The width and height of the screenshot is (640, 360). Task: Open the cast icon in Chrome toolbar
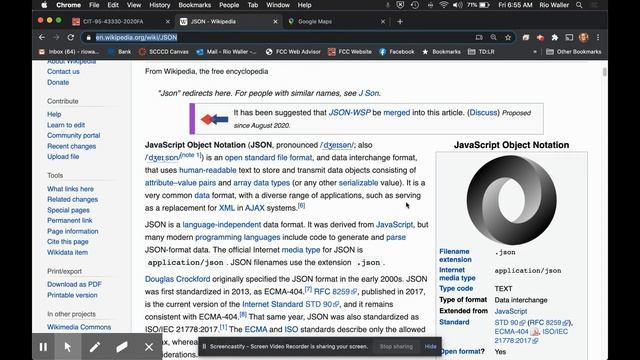pyautogui.click(x=569, y=38)
